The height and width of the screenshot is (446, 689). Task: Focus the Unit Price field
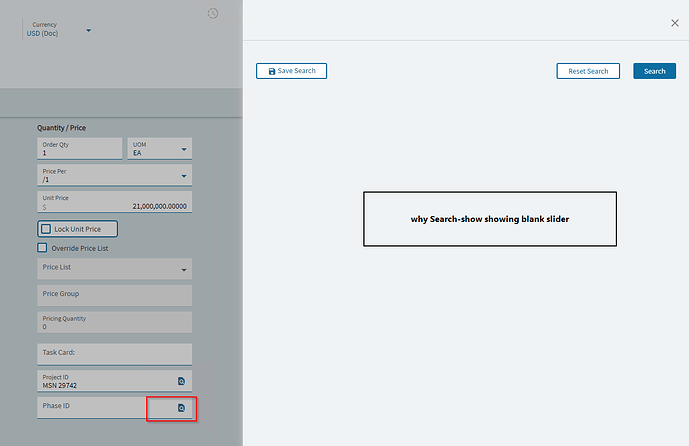click(x=115, y=202)
